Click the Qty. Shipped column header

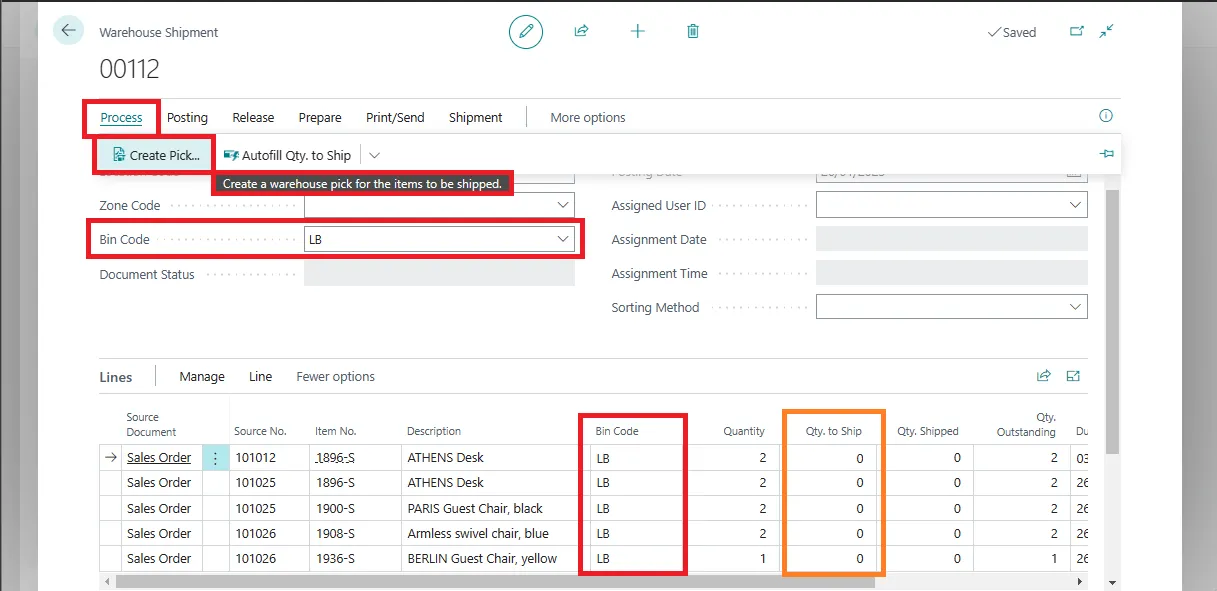pos(928,431)
